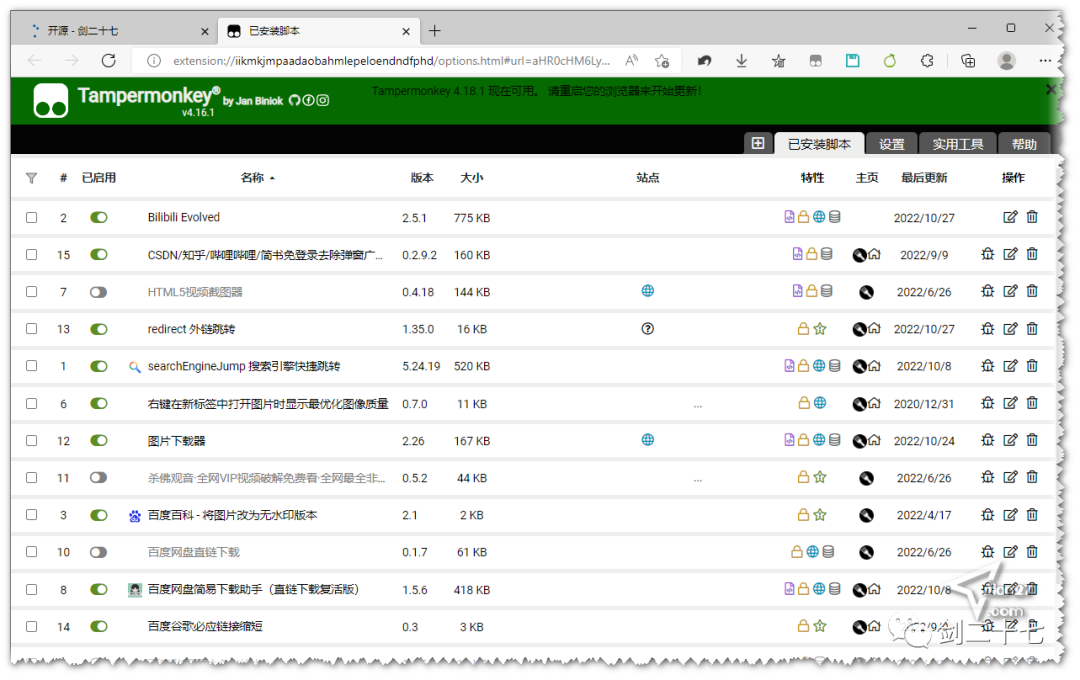The image size is (1080, 680).
Task: Edit the HTML5视频截图器 script
Action: point(1010,291)
